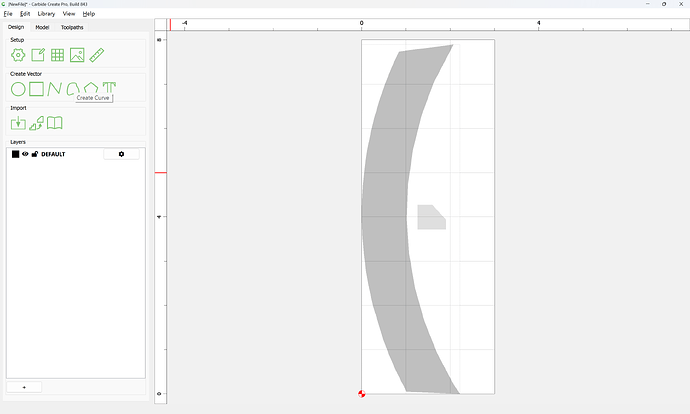Click the DEFAULT layer black color swatch
This screenshot has width=690, height=414.
[x=15, y=154]
